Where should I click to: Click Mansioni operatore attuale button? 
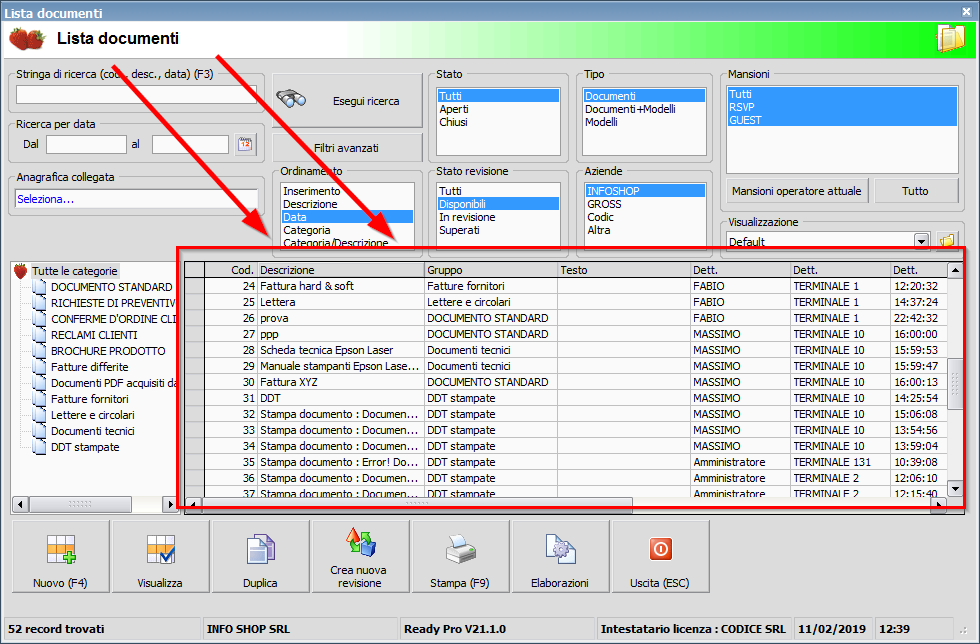pos(797,191)
